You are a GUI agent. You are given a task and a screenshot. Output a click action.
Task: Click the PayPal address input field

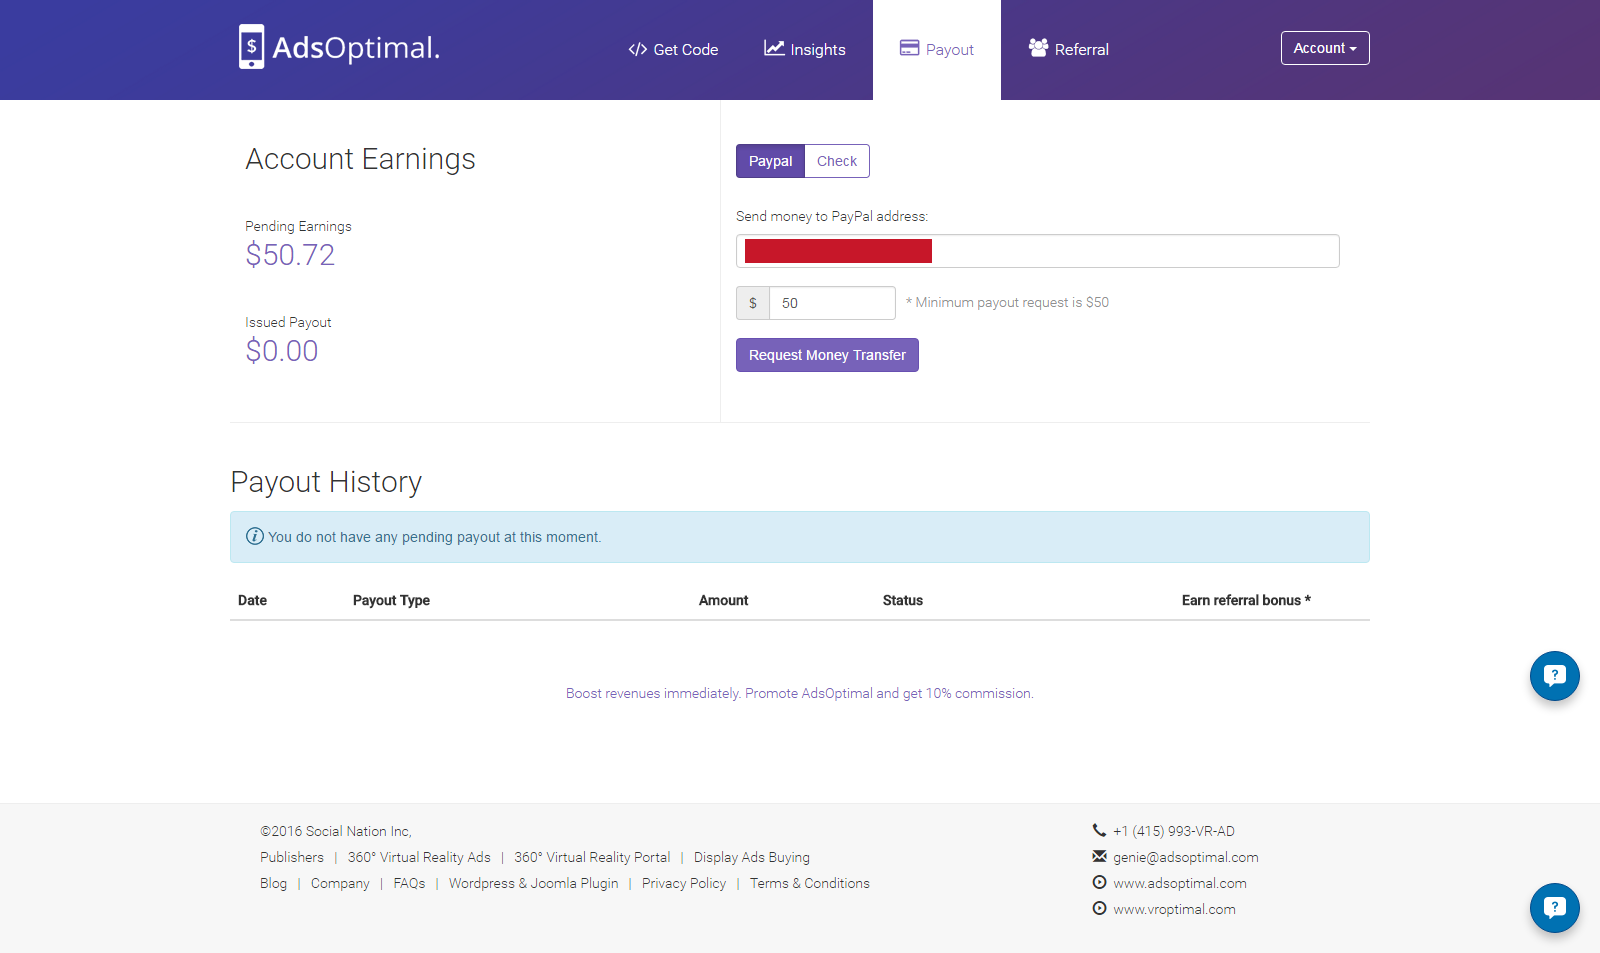click(x=1038, y=251)
